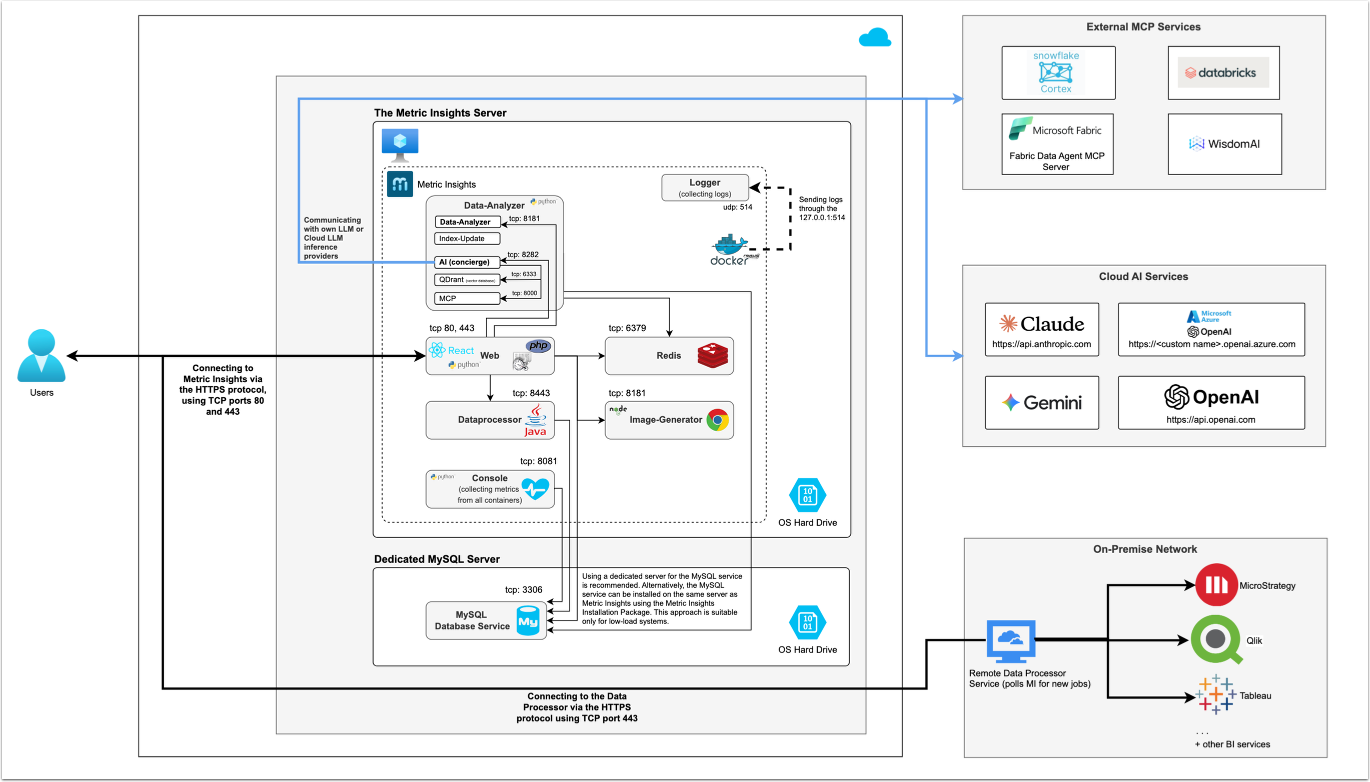Select the Metric Insights server monitor icon

(401, 145)
